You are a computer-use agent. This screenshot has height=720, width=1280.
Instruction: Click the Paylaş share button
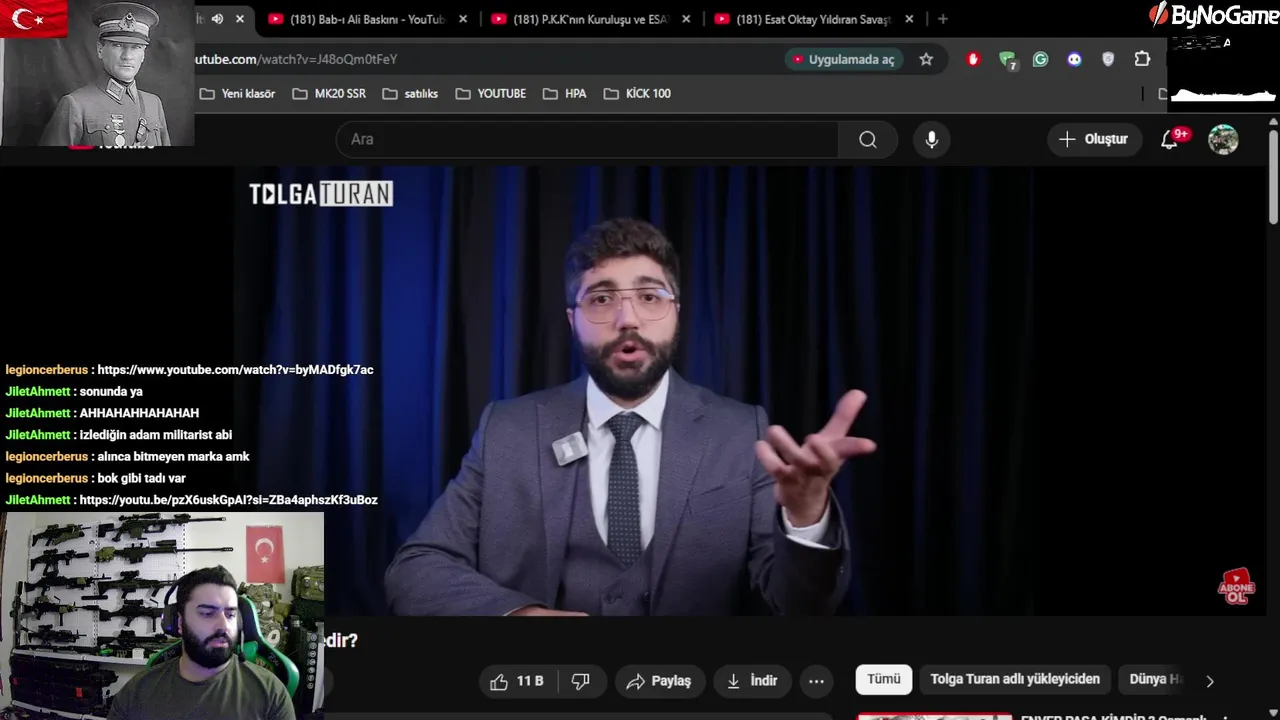659,681
